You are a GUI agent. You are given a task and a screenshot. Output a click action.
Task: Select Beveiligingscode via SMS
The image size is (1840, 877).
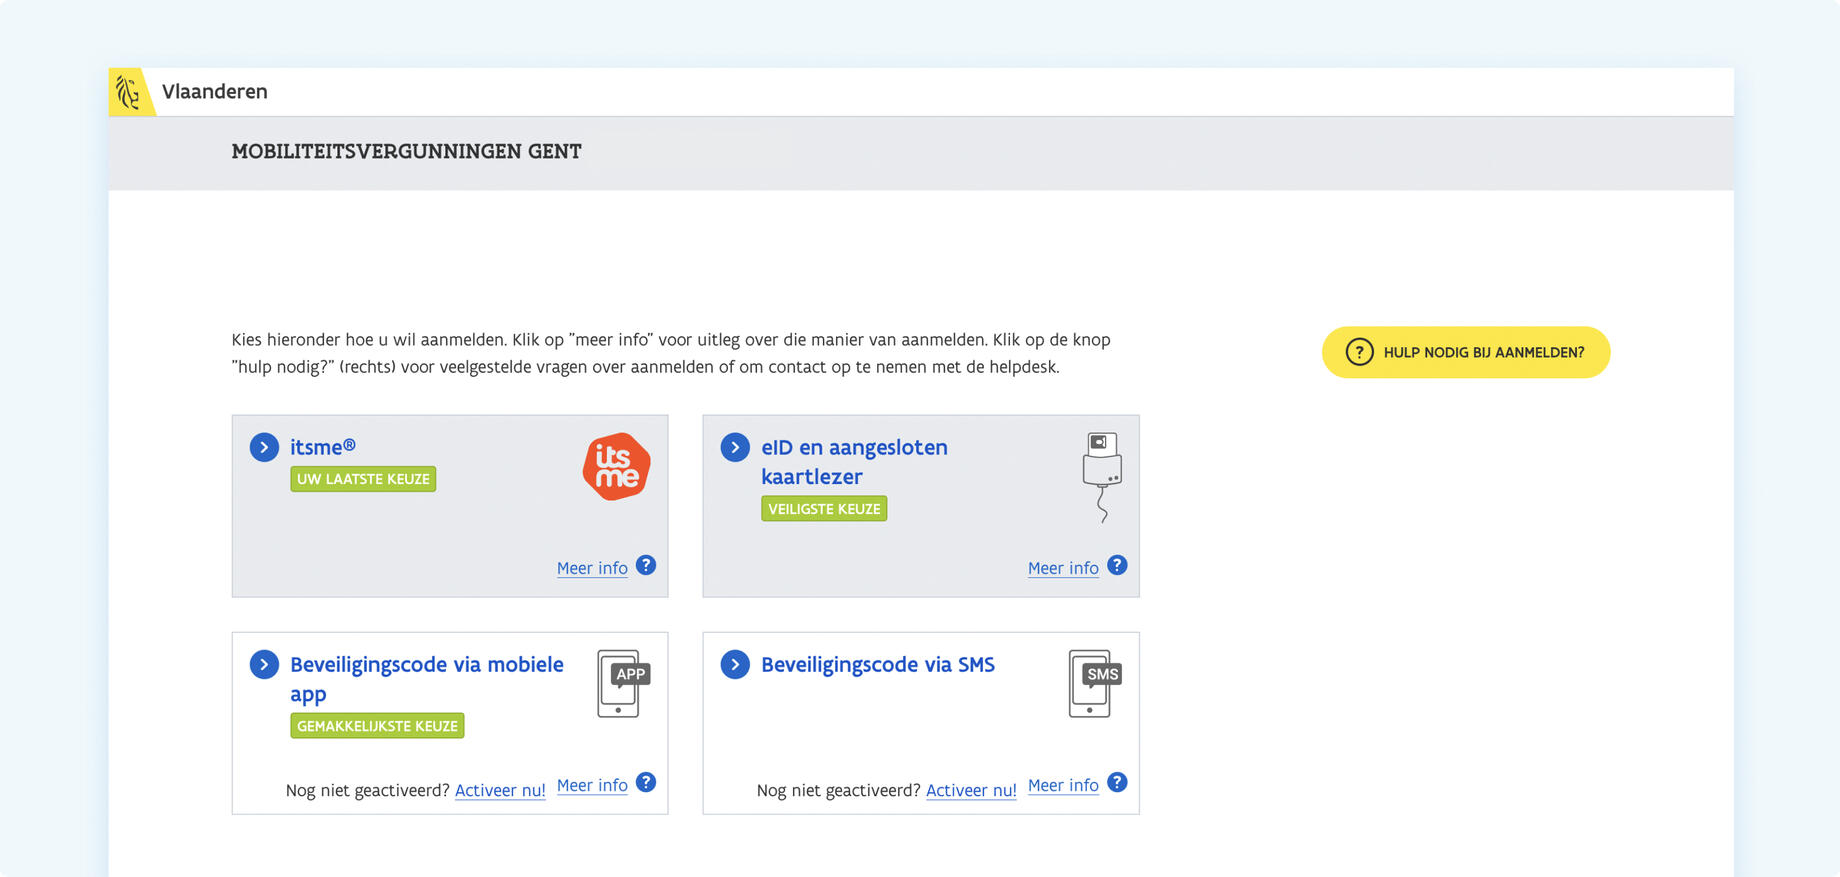878,665
